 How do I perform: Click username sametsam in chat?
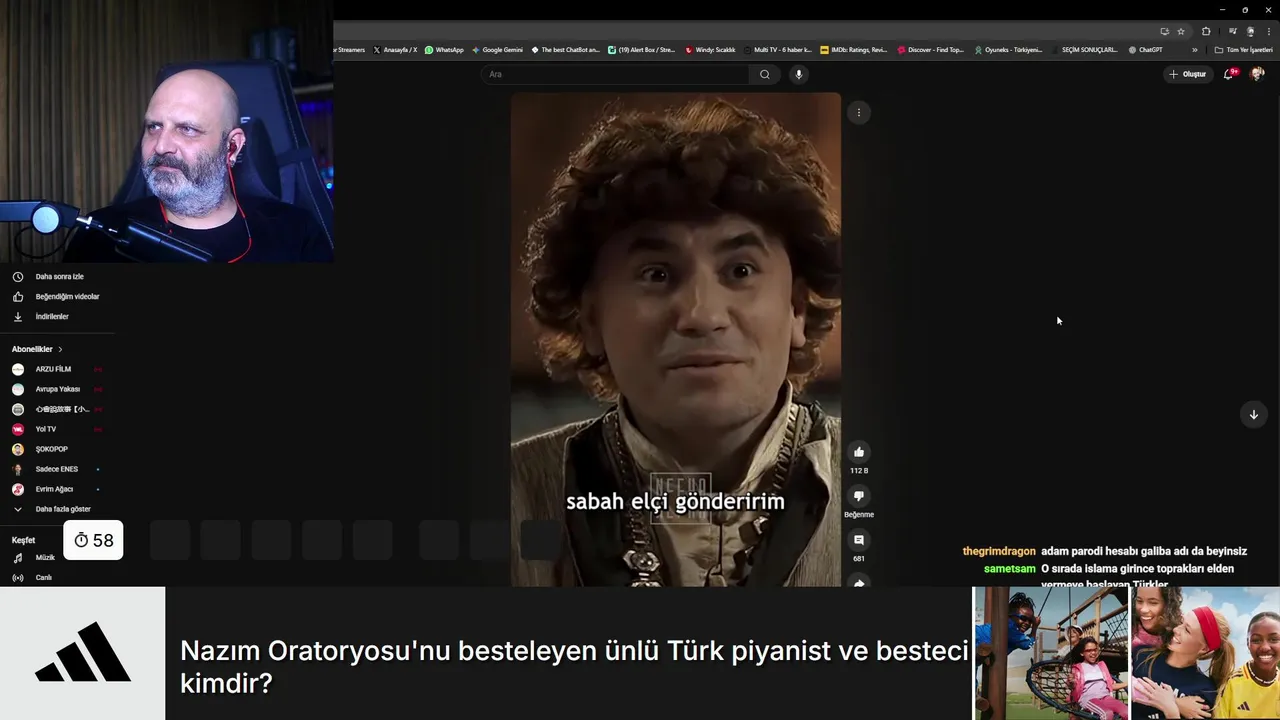point(1010,569)
